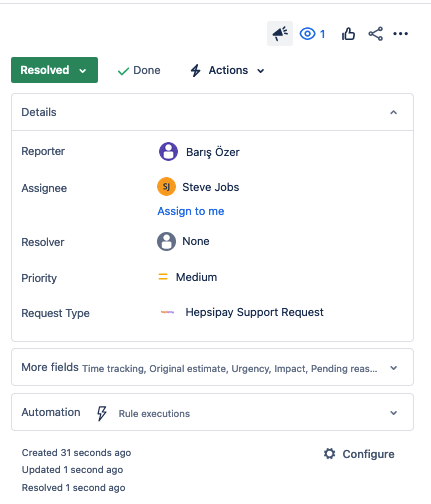The height and width of the screenshot is (504, 431).
Task: Open the Actions lightning menu
Action: (x=228, y=70)
